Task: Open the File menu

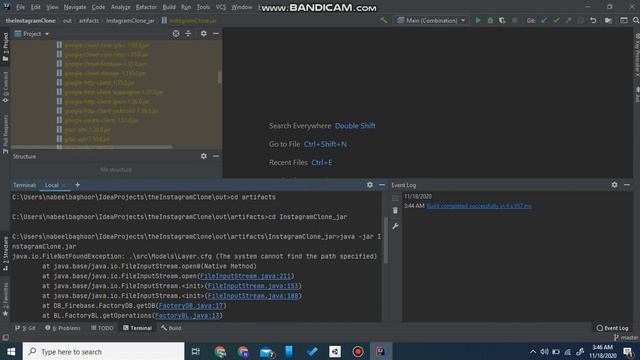Action: tap(20, 7)
